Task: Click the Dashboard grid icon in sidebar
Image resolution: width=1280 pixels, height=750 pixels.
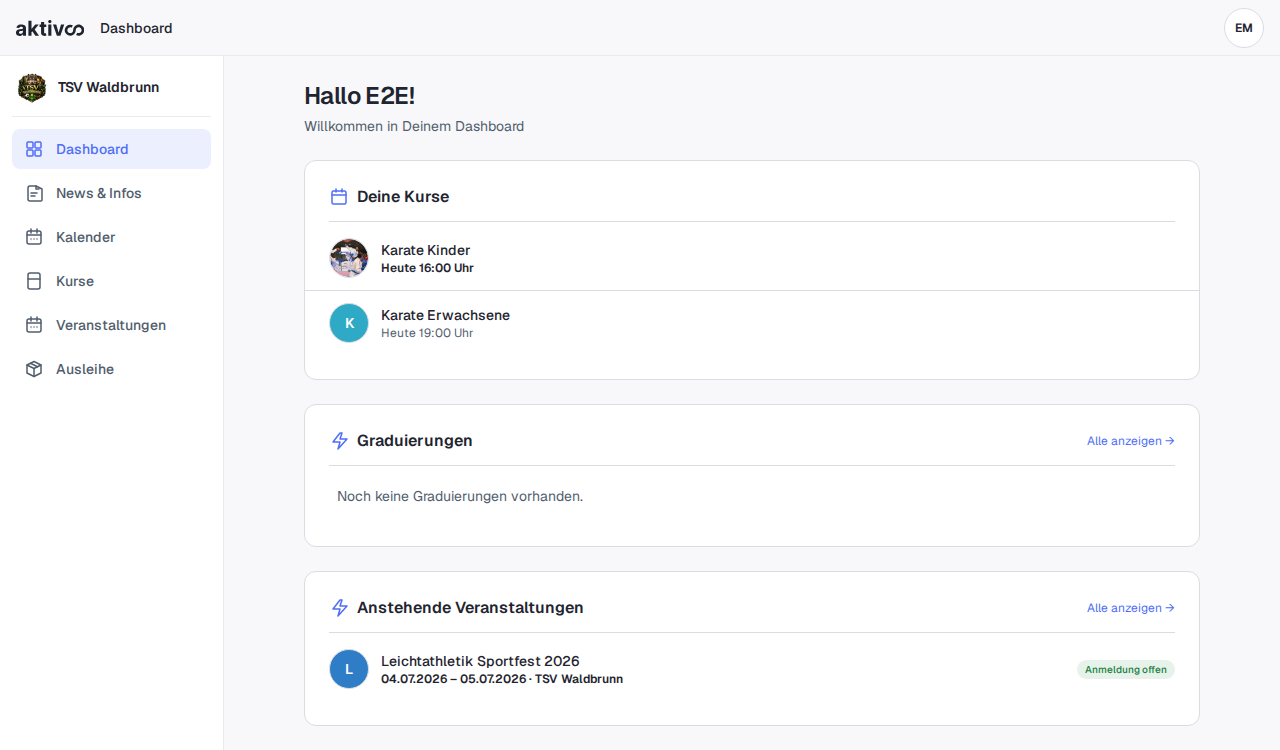Action: coord(34,149)
